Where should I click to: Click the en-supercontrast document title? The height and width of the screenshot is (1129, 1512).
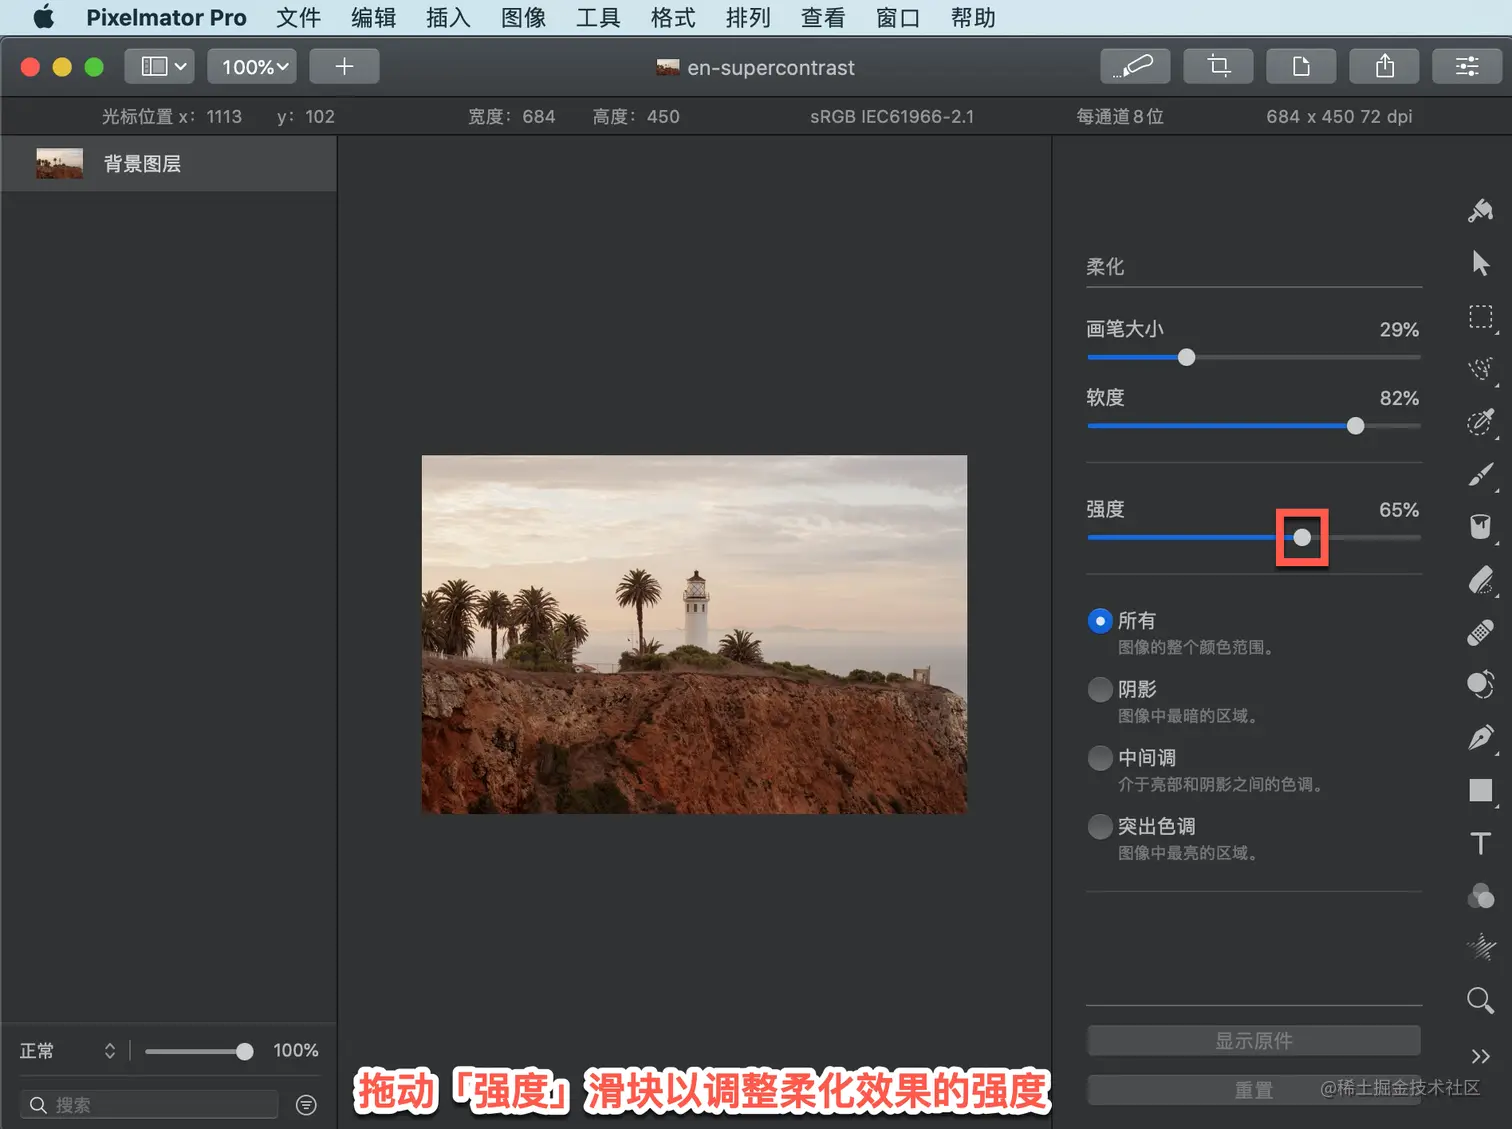pyautogui.click(x=771, y=67)
